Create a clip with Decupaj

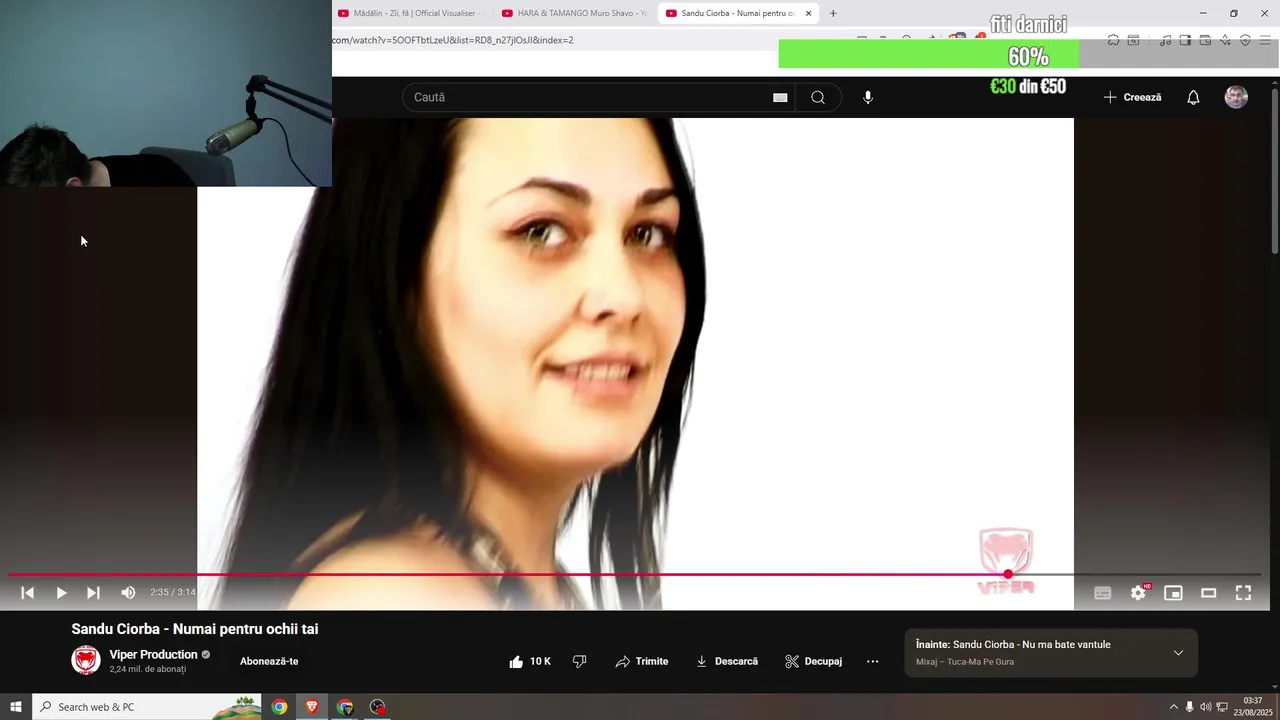click(x=813, y=661)
